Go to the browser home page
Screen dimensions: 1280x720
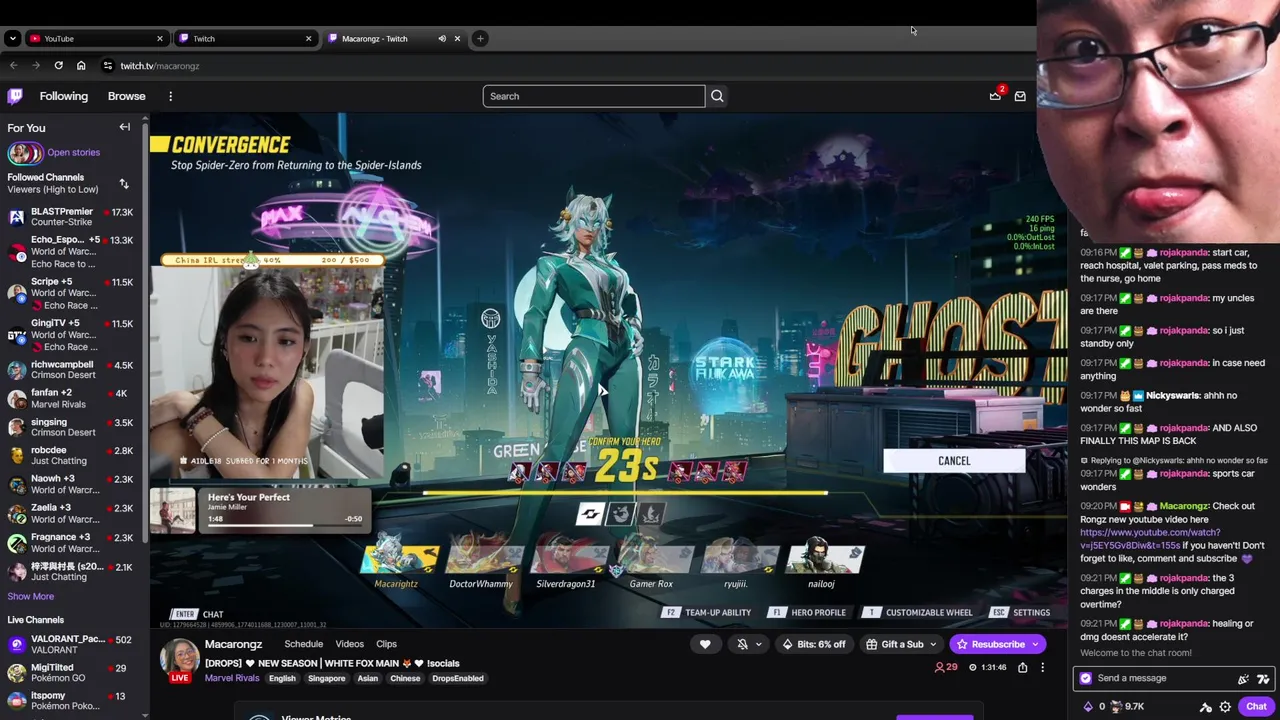[x=81, y=66]
